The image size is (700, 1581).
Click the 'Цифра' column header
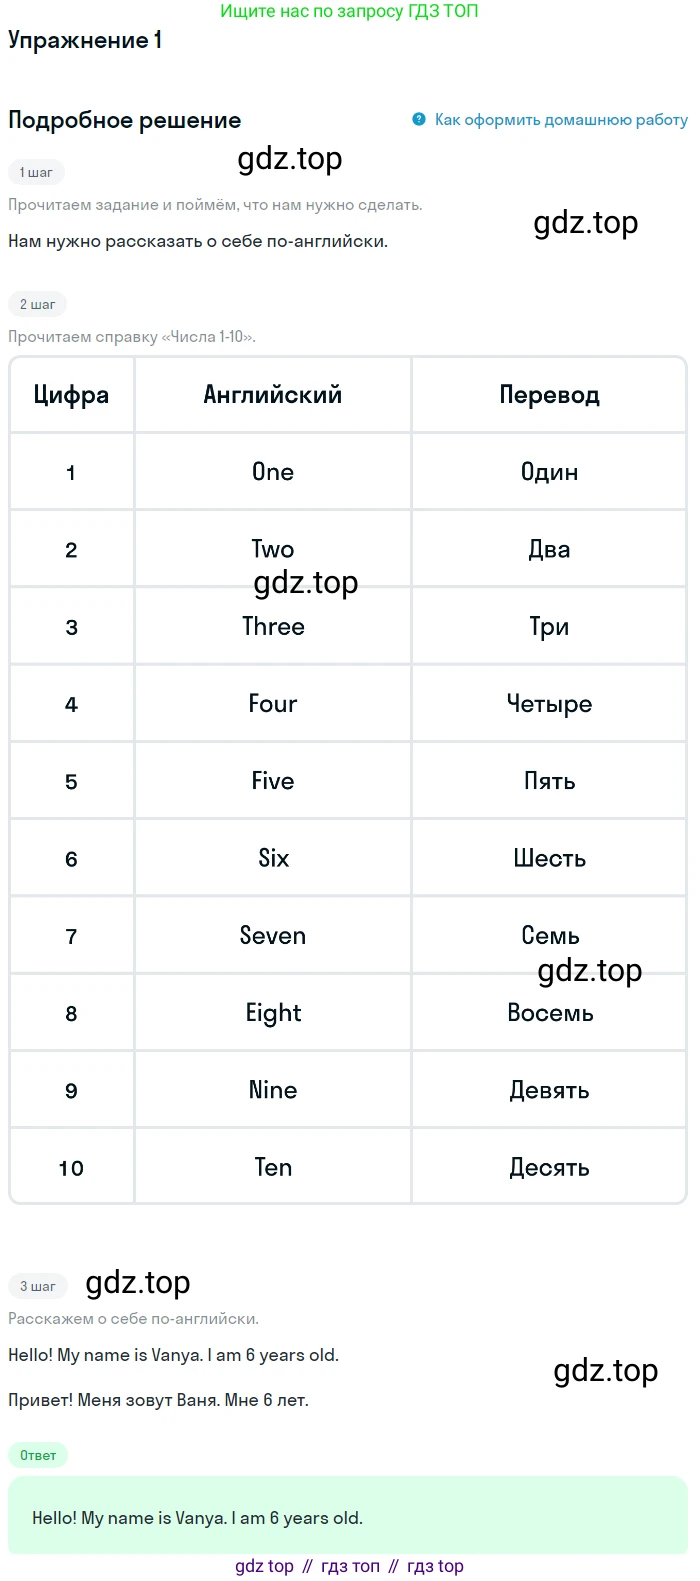point(71,395)
